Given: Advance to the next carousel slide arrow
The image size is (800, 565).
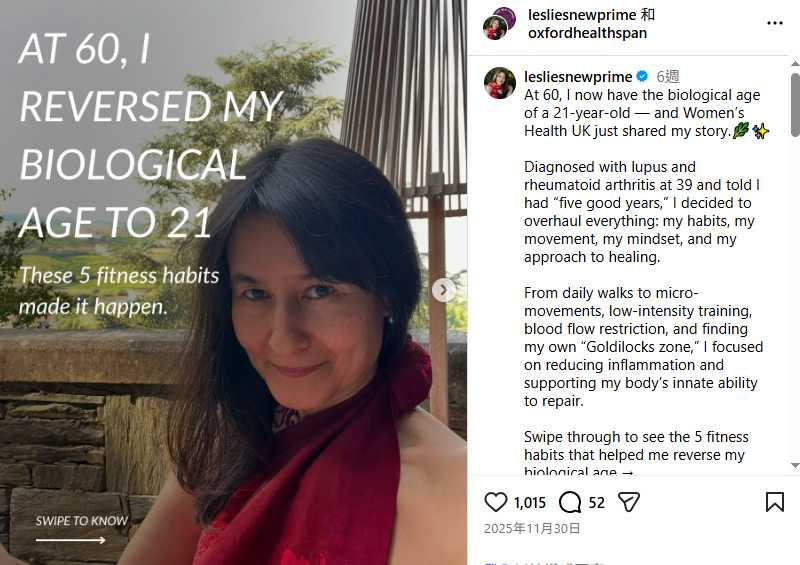Looking at the screenshot, I should 444,290.
